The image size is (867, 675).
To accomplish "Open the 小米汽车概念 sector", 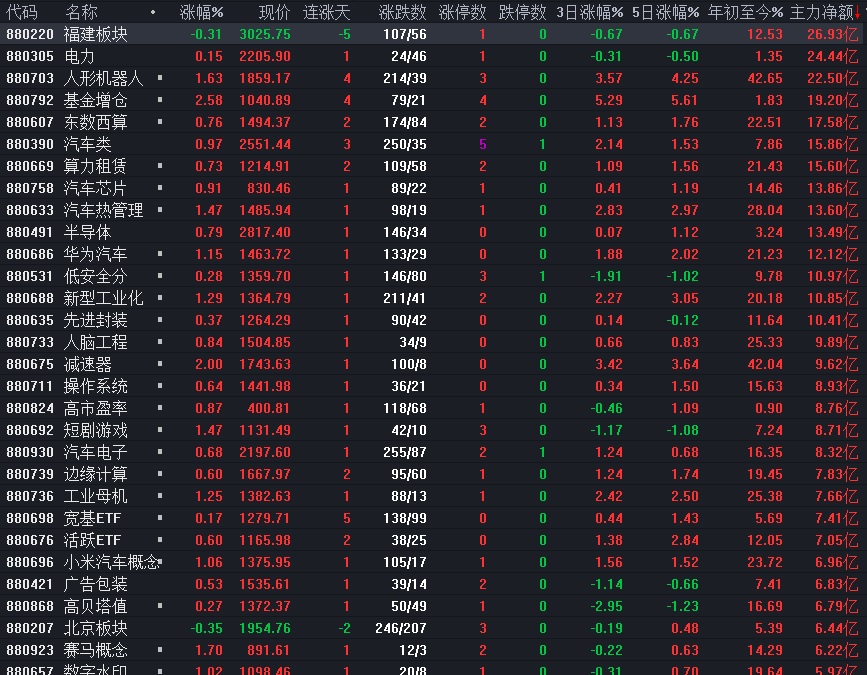I will [112, 562].
